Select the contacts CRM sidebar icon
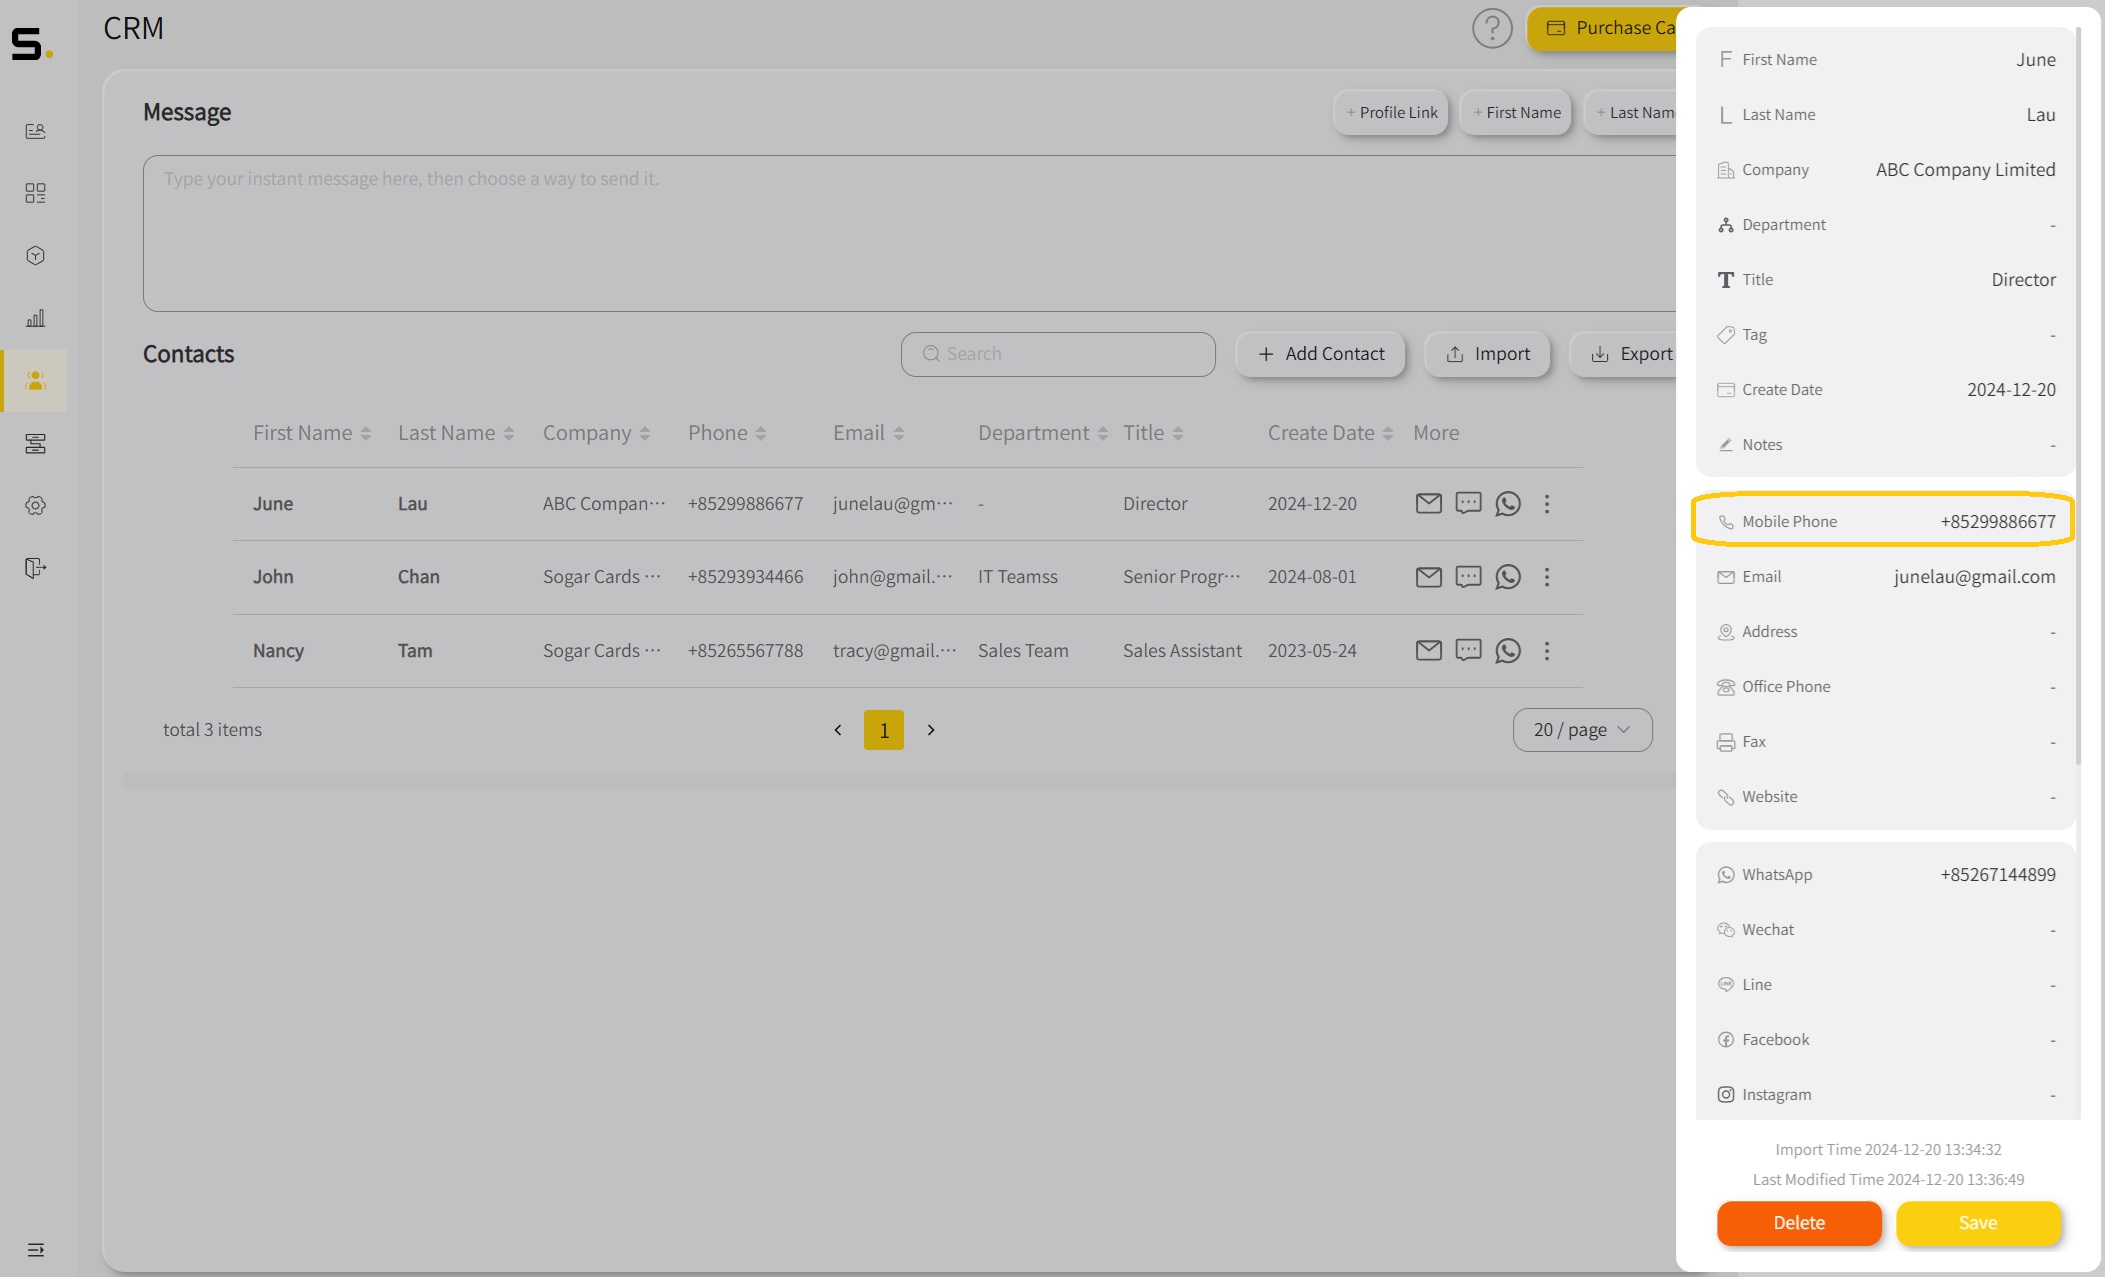This screenshot has height=1277, width=2105. pos(35,381)
